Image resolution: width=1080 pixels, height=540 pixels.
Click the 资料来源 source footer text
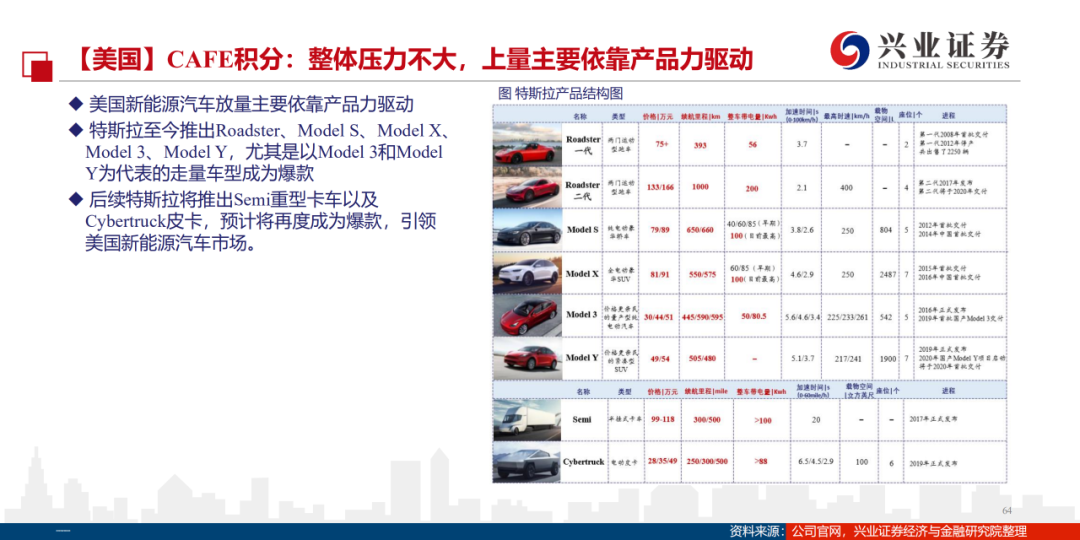tap(878, 531)
